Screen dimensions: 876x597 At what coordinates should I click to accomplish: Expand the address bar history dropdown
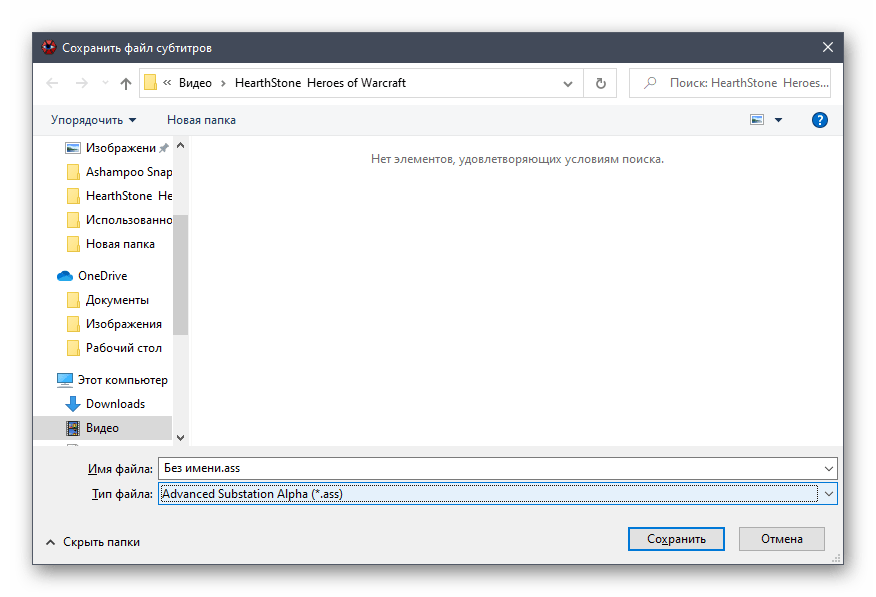[x=568, y=83]
